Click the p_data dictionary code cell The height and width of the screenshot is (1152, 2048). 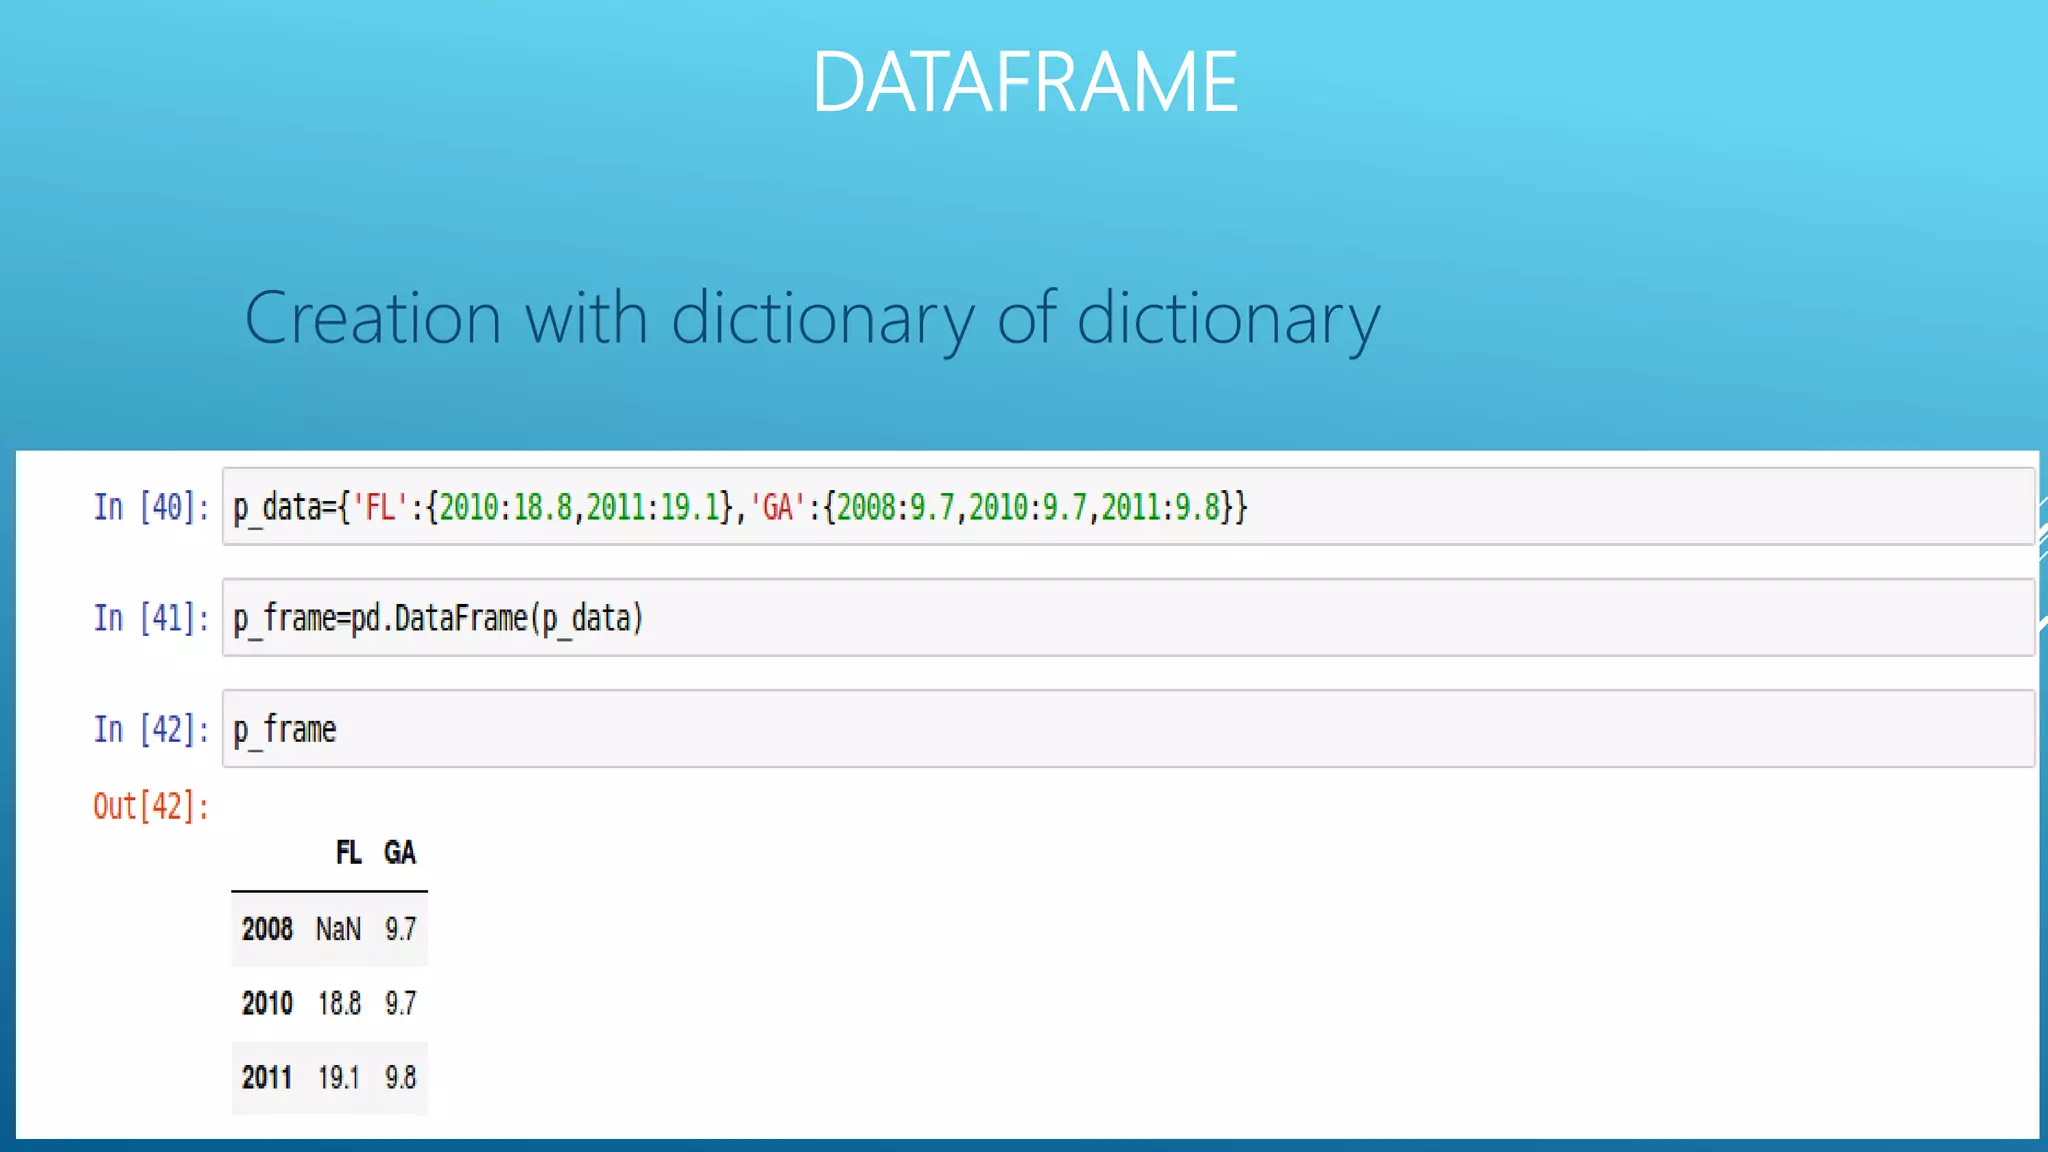tap(1128, 507)
